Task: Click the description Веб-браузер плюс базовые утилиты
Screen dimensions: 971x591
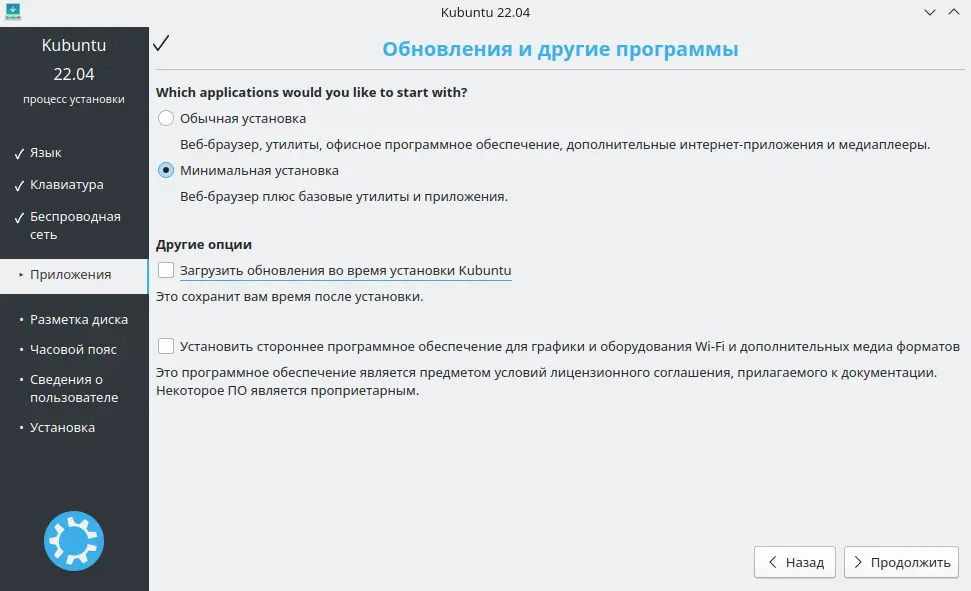Action: (x=344, y=196)
